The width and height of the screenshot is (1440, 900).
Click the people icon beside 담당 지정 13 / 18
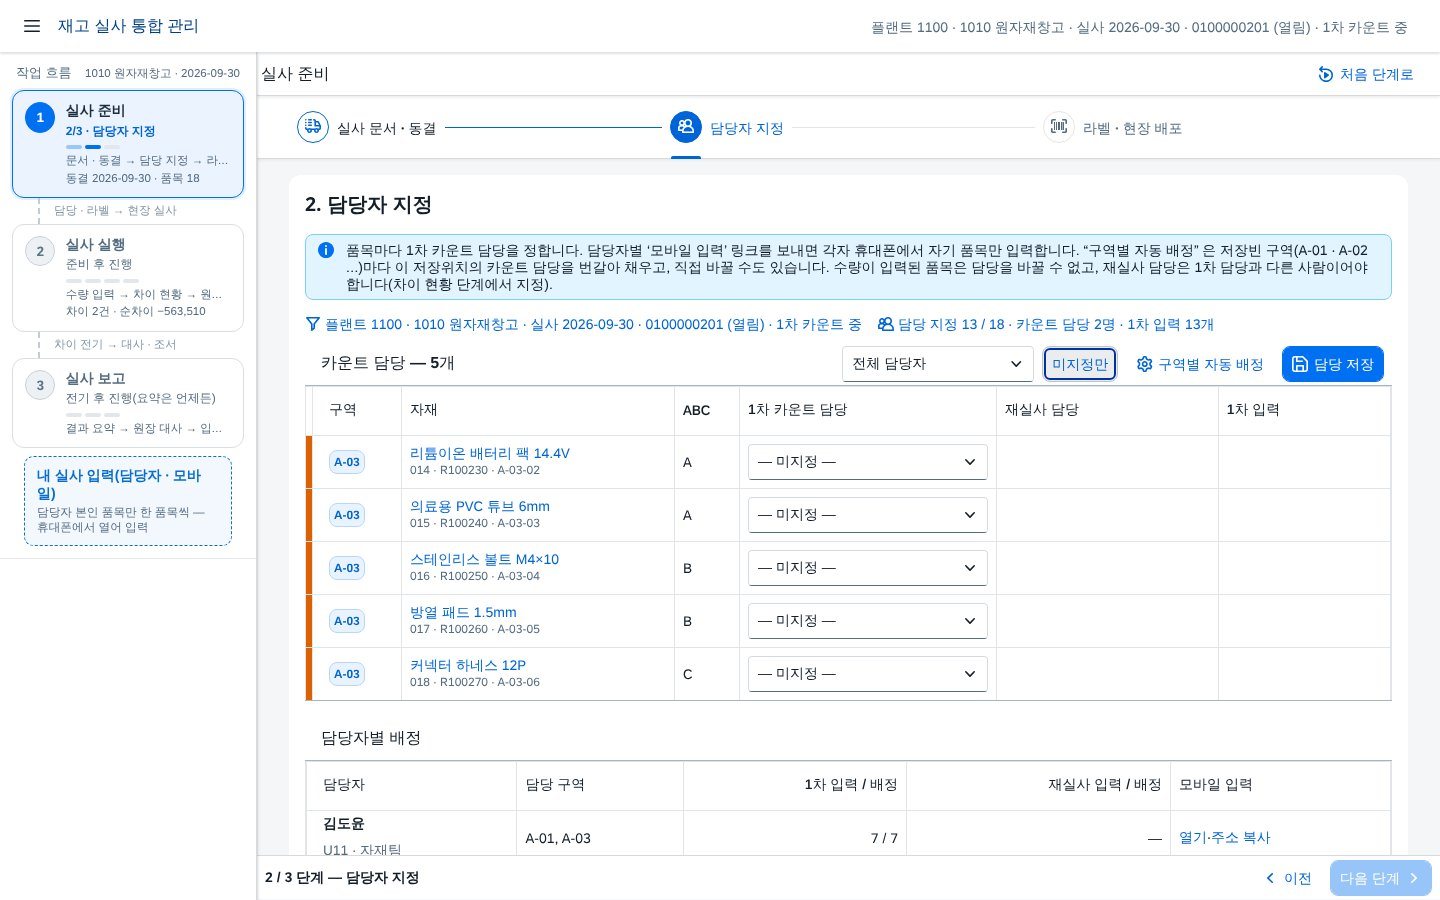tap(885, 324)
